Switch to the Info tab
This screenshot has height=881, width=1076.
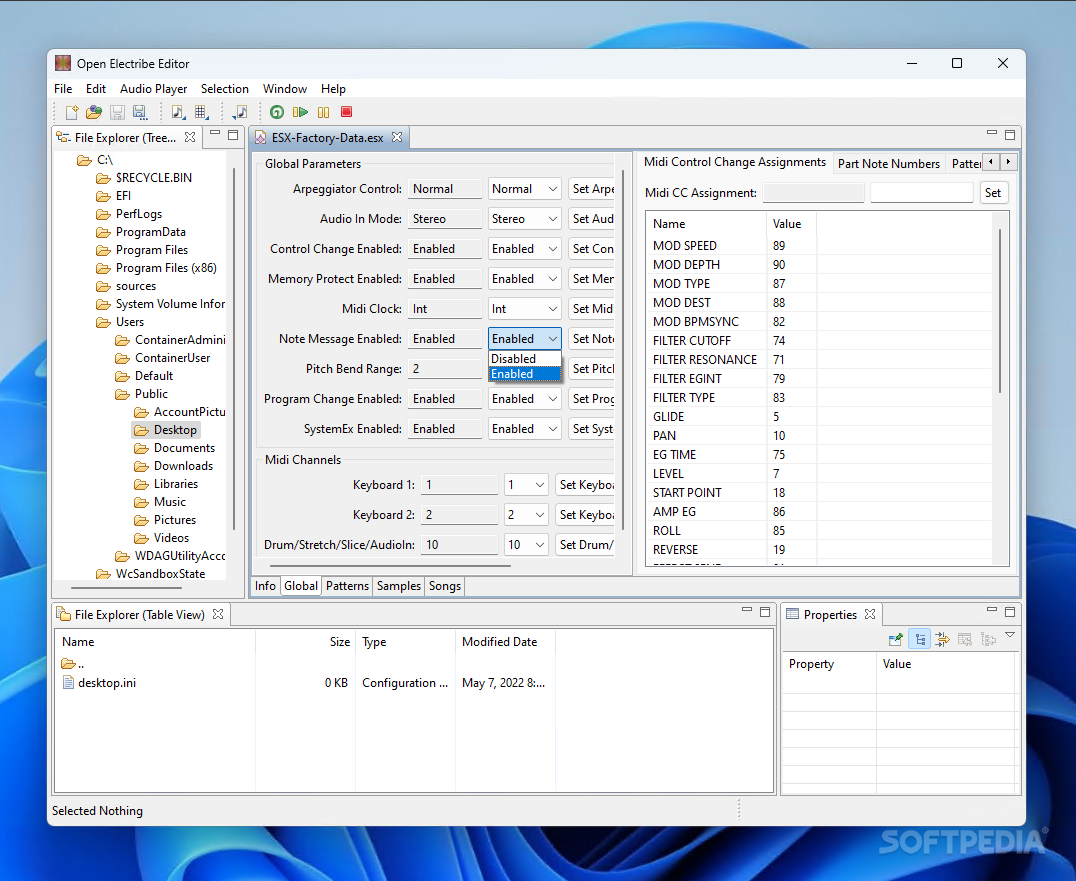pos(265,586)
